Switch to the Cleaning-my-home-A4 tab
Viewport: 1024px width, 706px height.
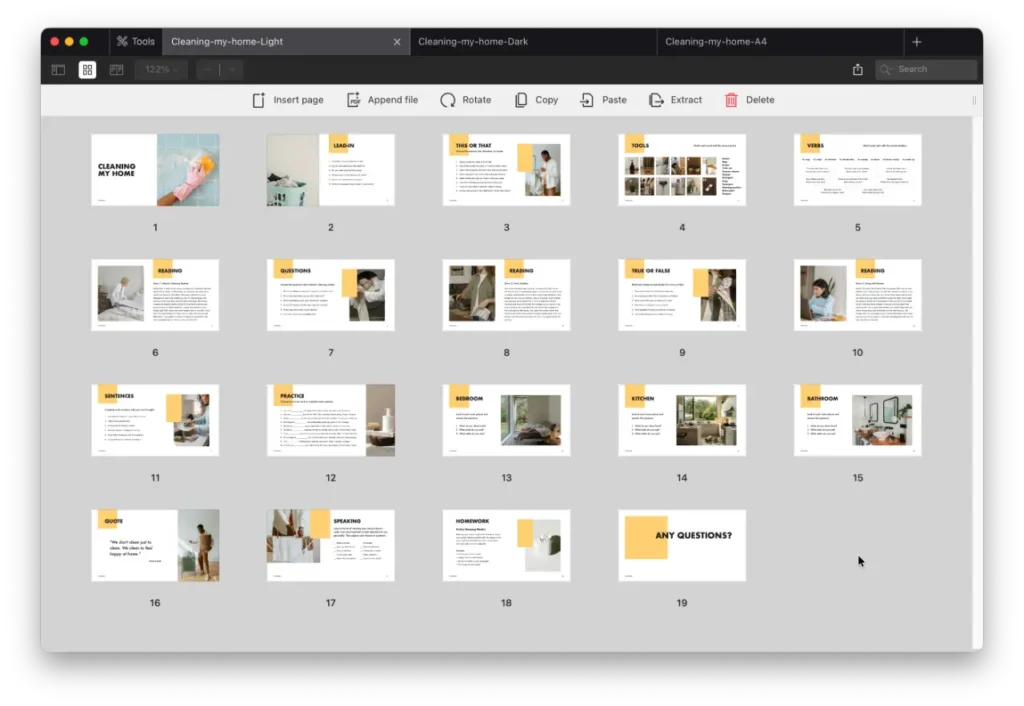click(716, 42)
